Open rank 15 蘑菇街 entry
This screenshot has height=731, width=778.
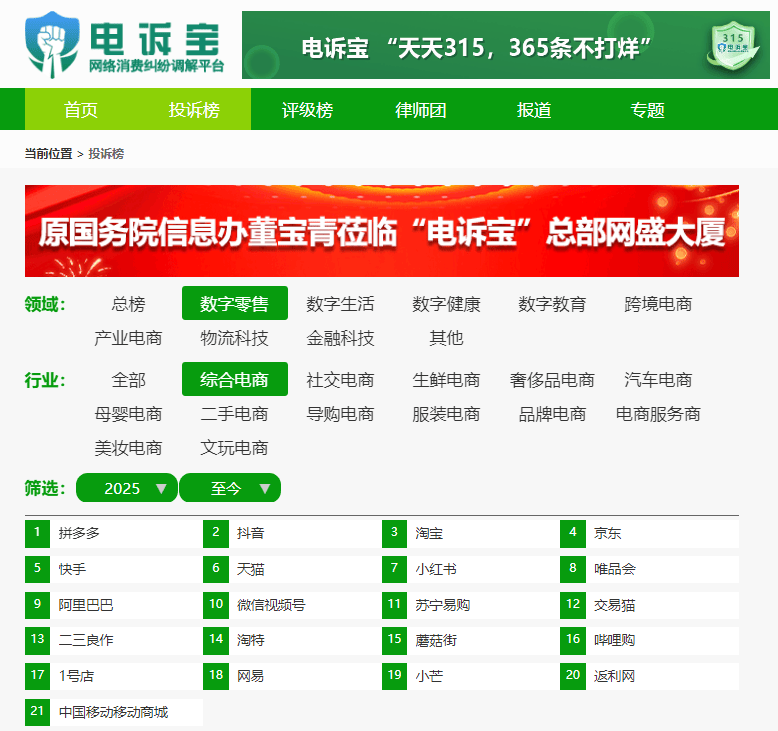coord(471,641)
